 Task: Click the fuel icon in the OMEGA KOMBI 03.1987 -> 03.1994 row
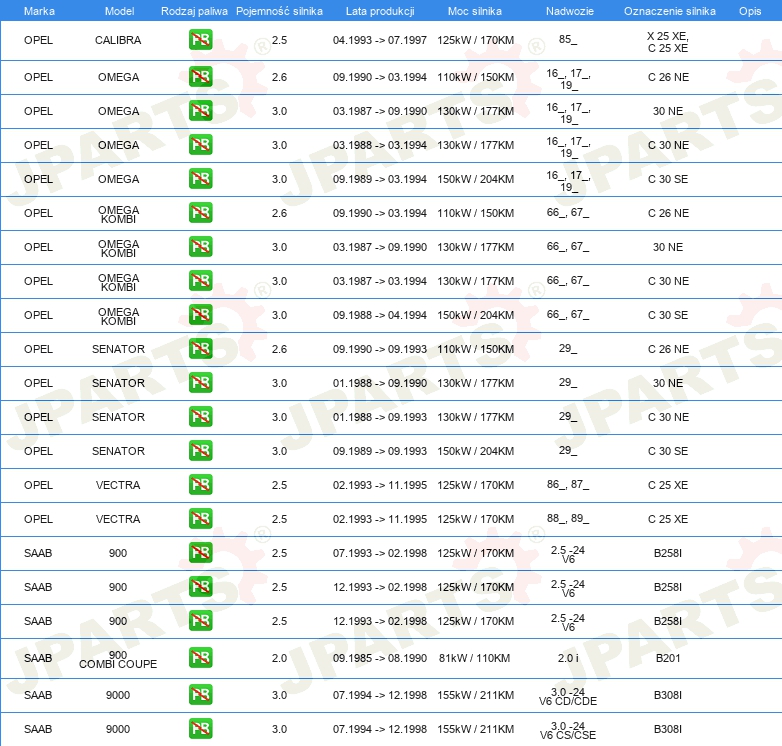[x=200, y=281]
